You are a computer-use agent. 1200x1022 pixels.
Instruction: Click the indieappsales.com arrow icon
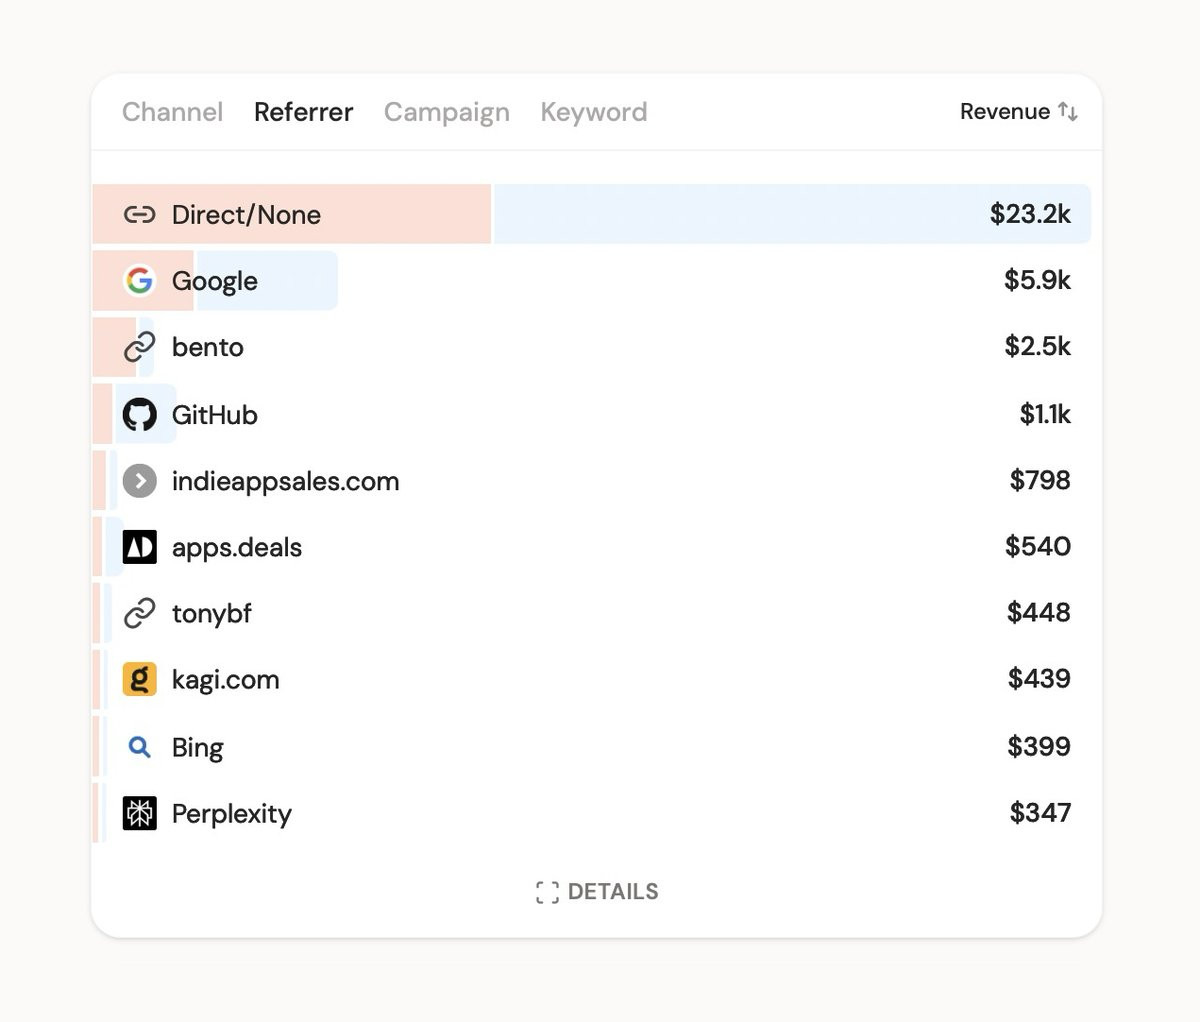(x=139, y=481)
